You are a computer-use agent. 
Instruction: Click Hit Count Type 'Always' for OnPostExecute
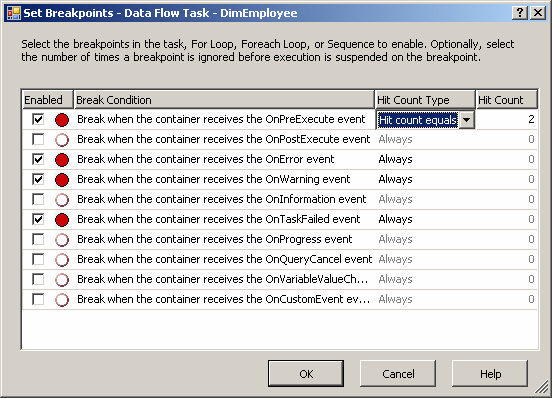point(395,139)
